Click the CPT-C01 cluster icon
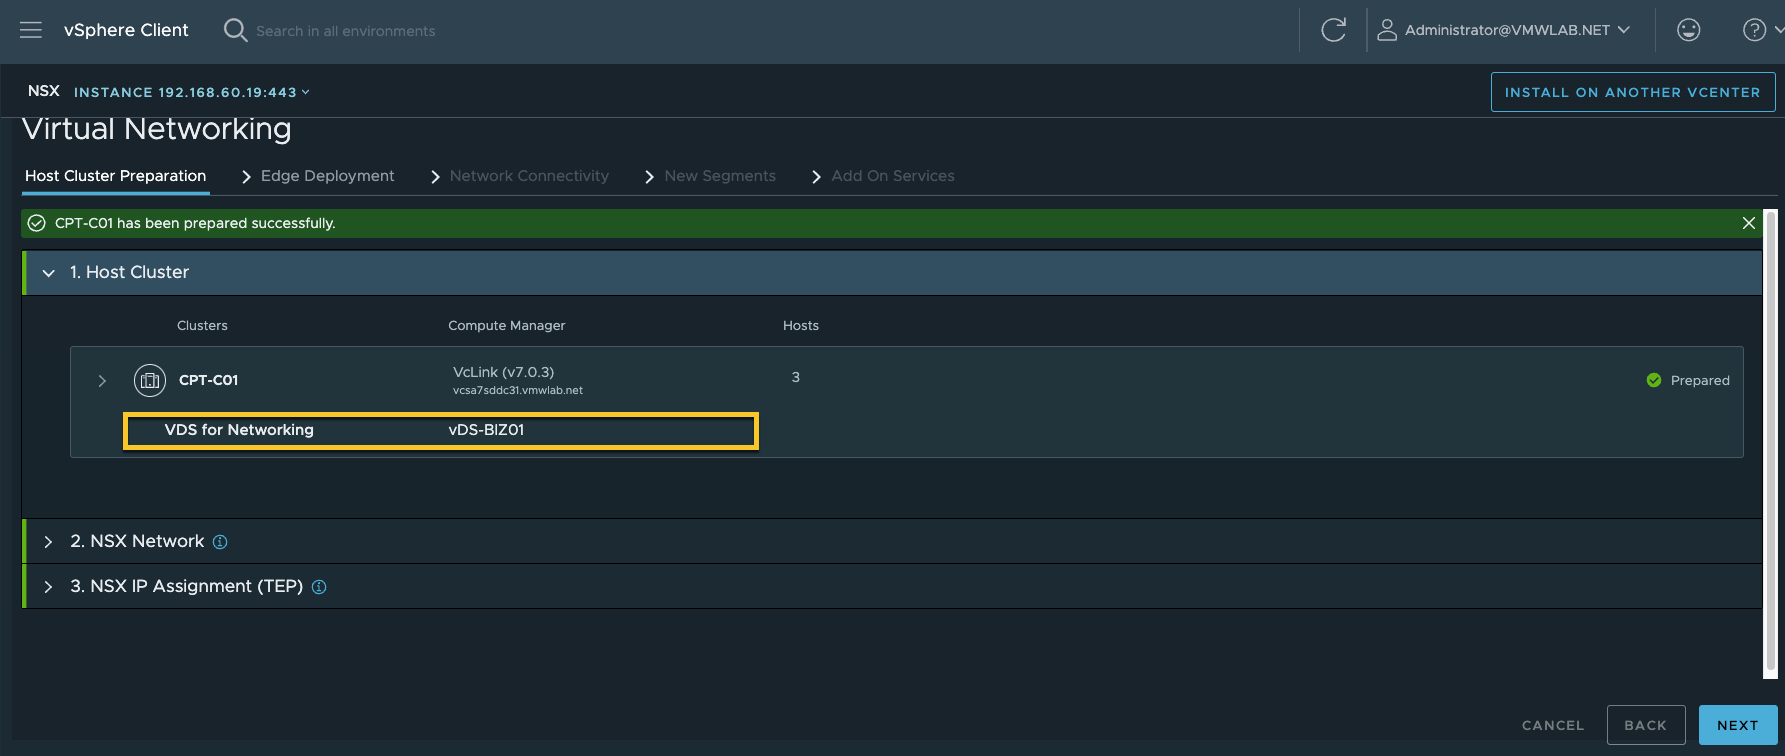This screenshot has width=1785, height=756. click(x=150, y=380)
